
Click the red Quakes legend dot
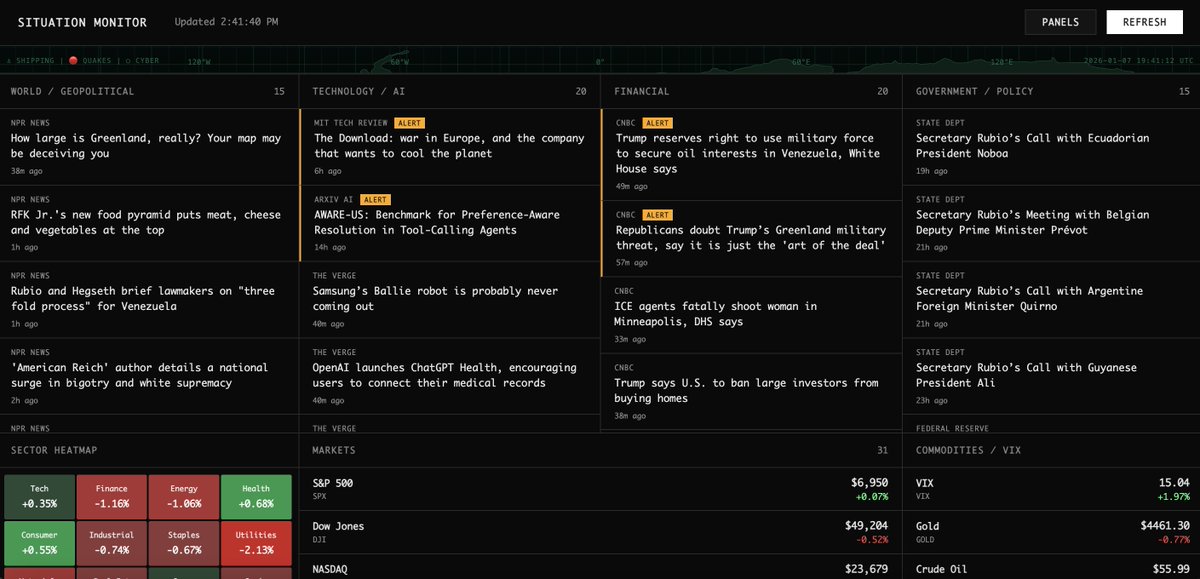pyautogui.click(x=73, y=61)
